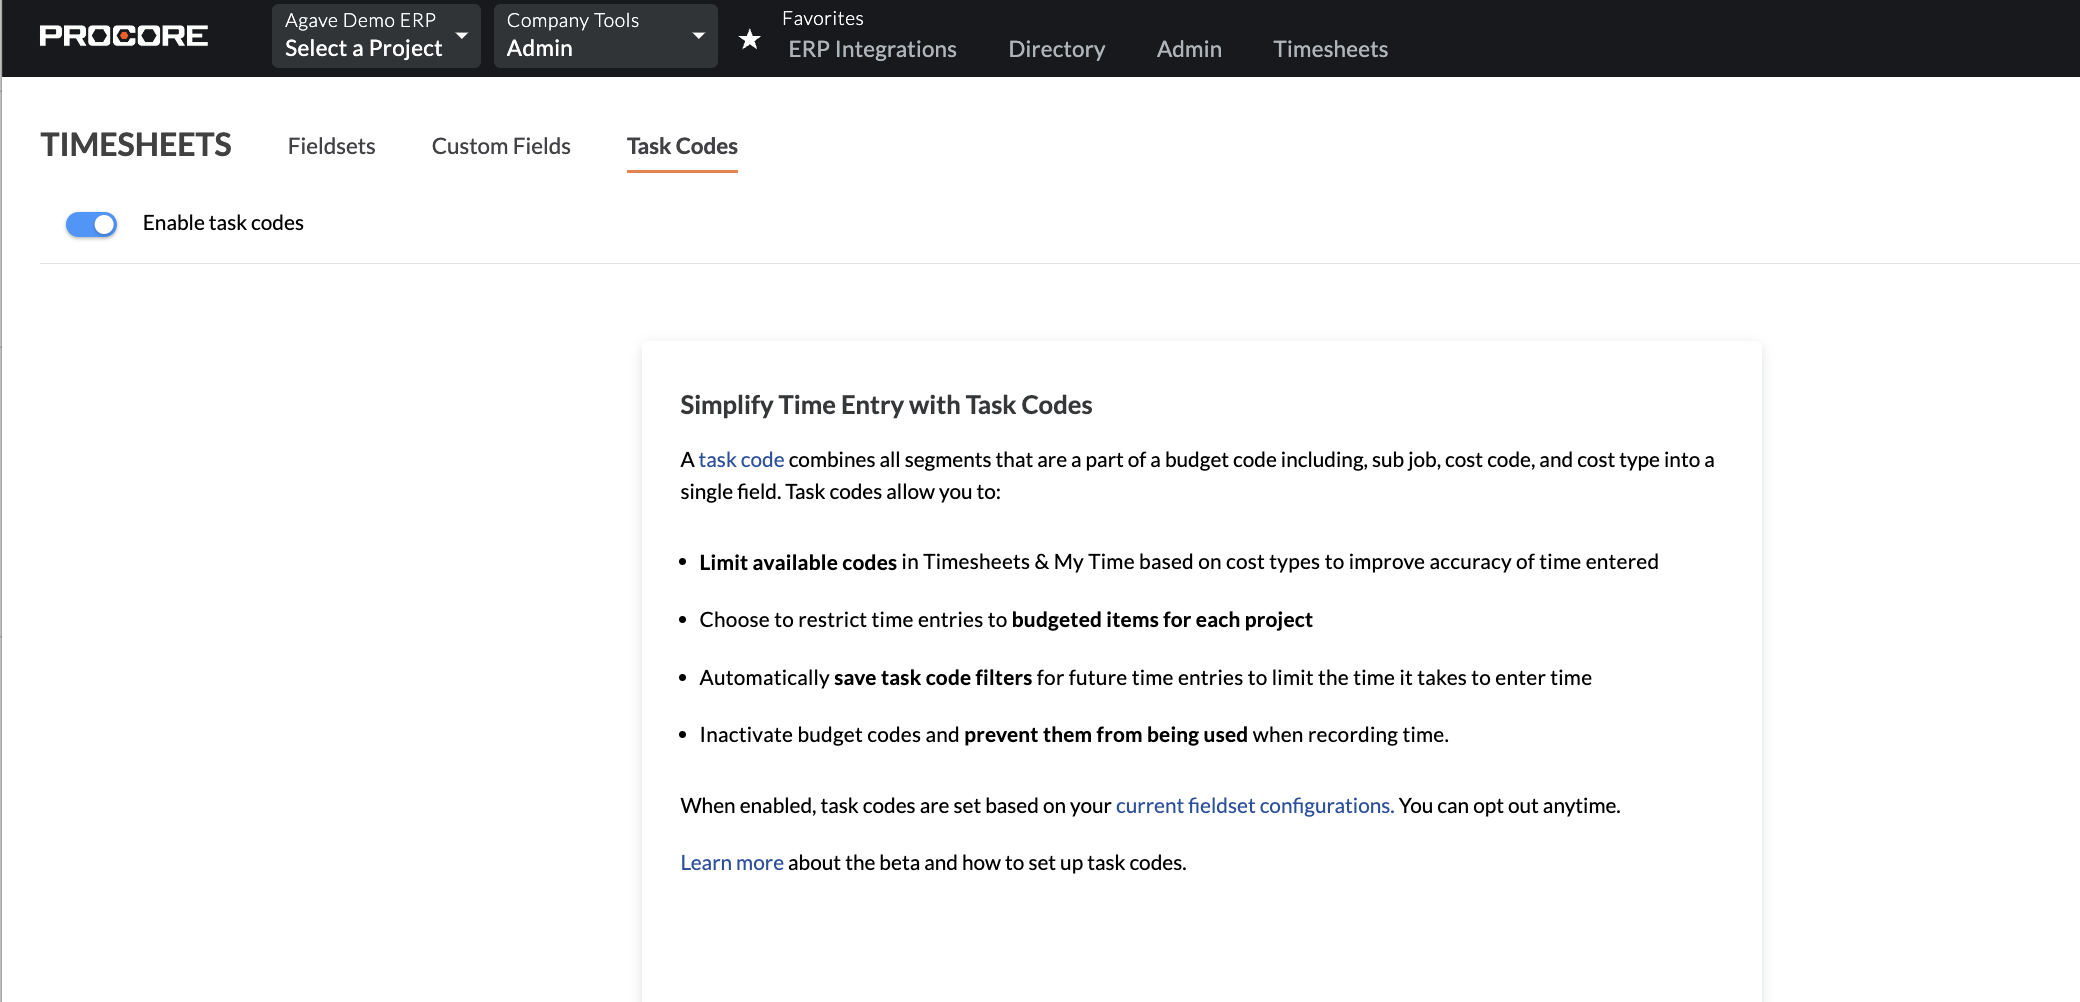
Task: Open Admin from the favorites bar
Action: tap(1189, 49)
